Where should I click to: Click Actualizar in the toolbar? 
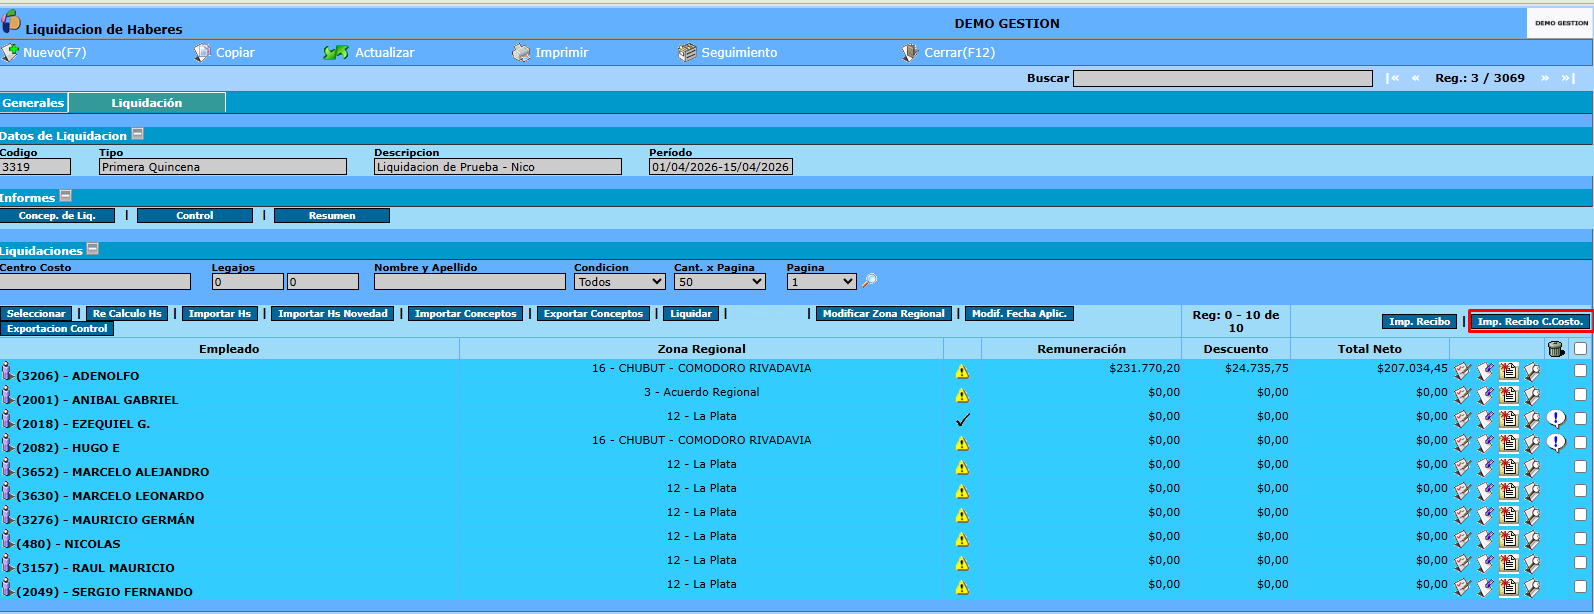pos(369,53)
